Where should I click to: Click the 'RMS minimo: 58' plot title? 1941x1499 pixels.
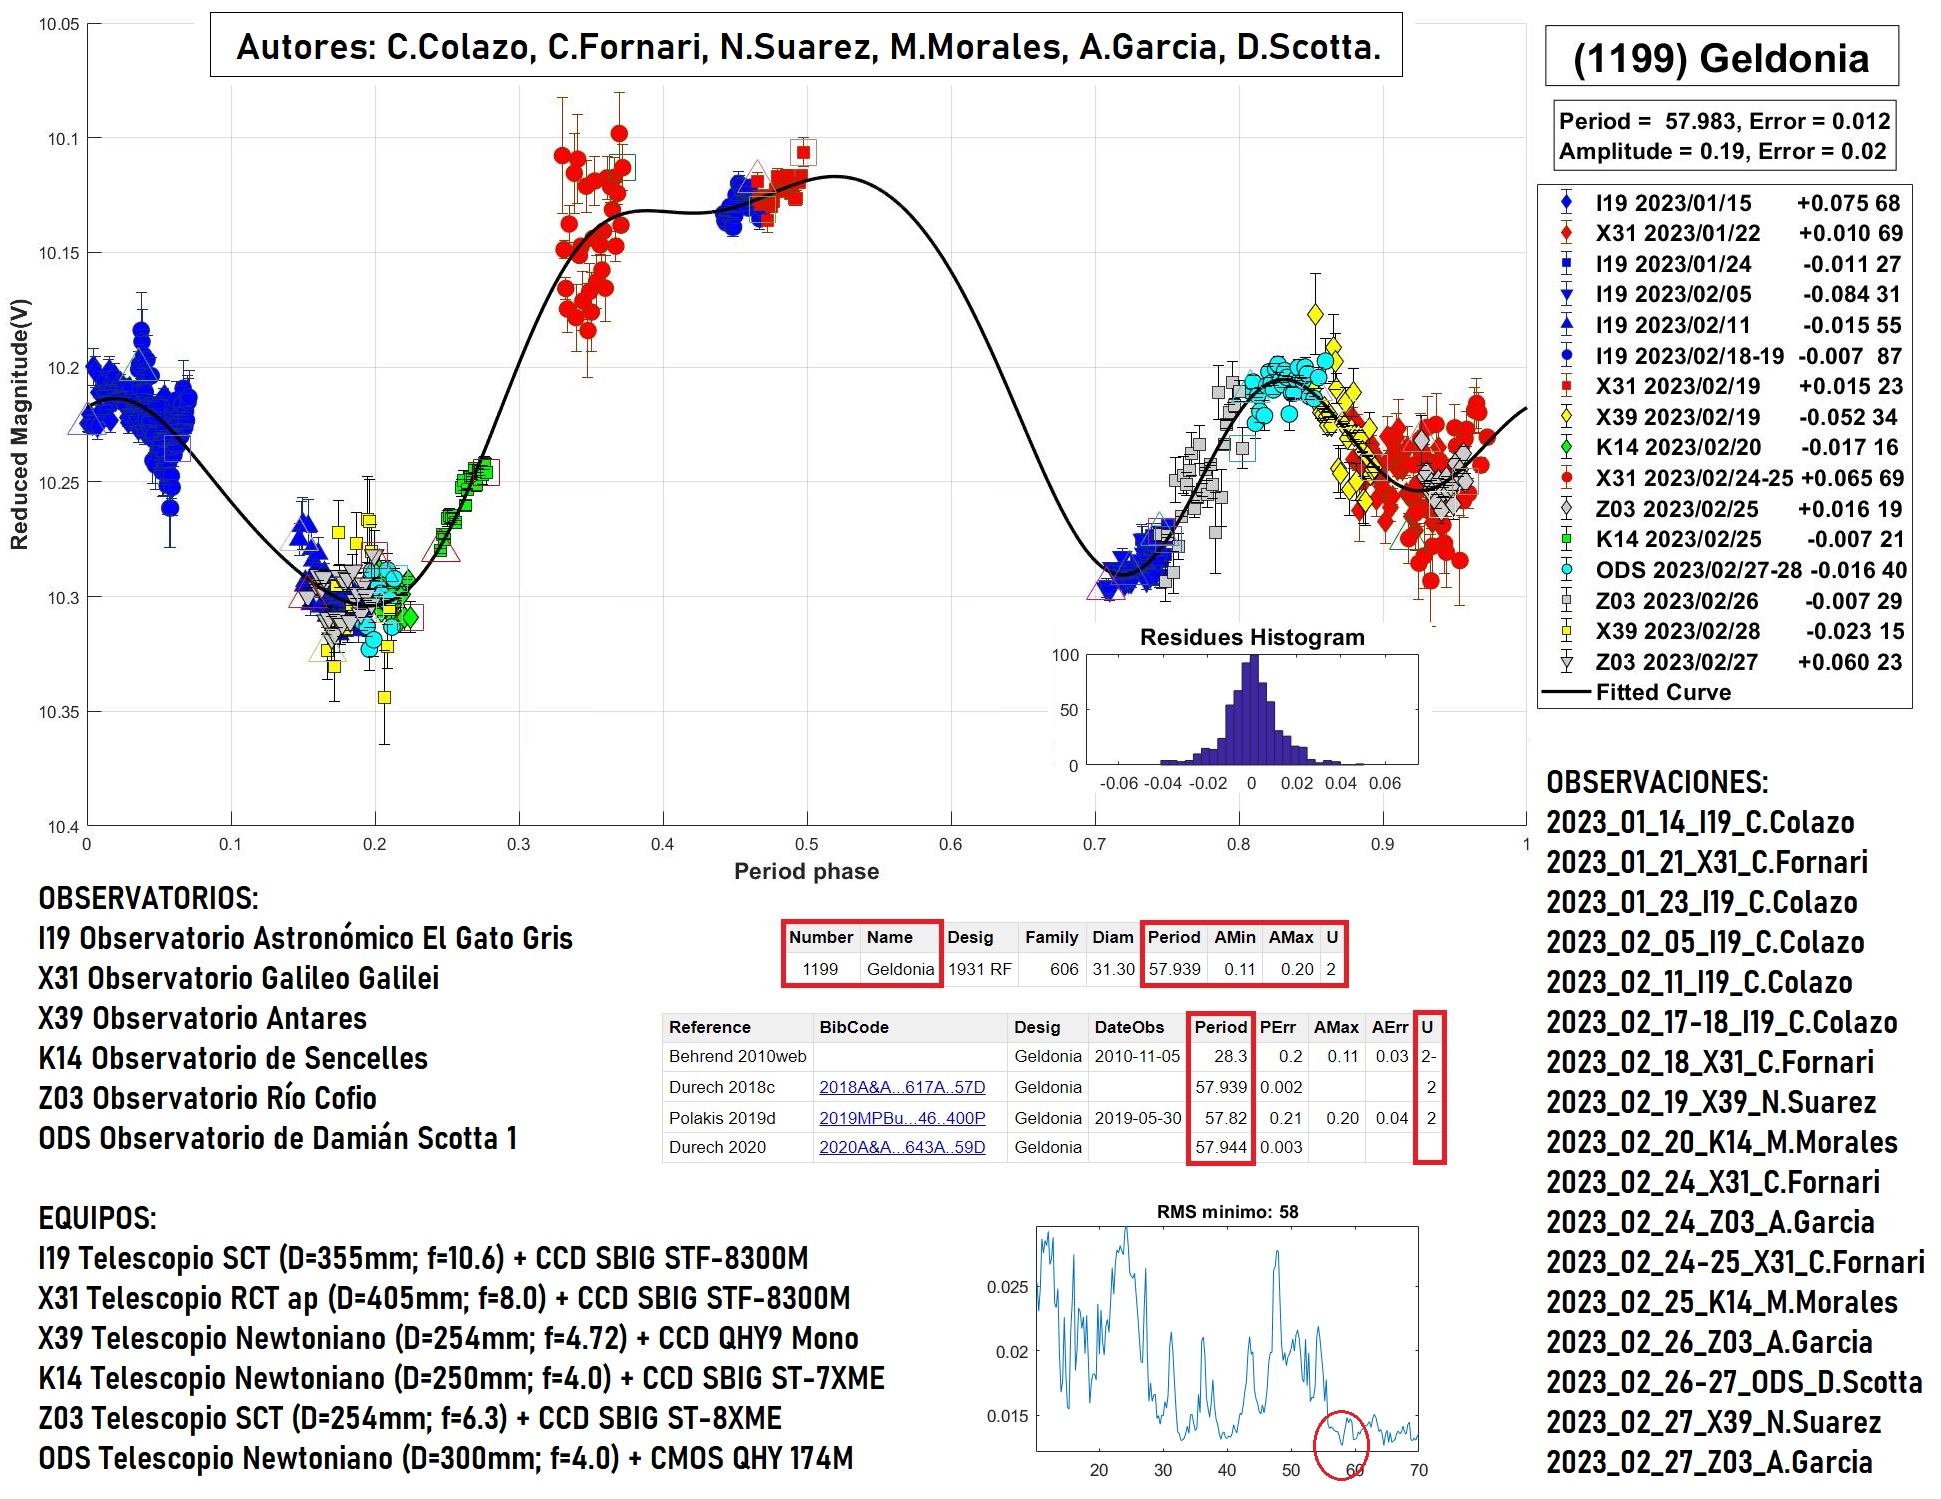1228,1212
